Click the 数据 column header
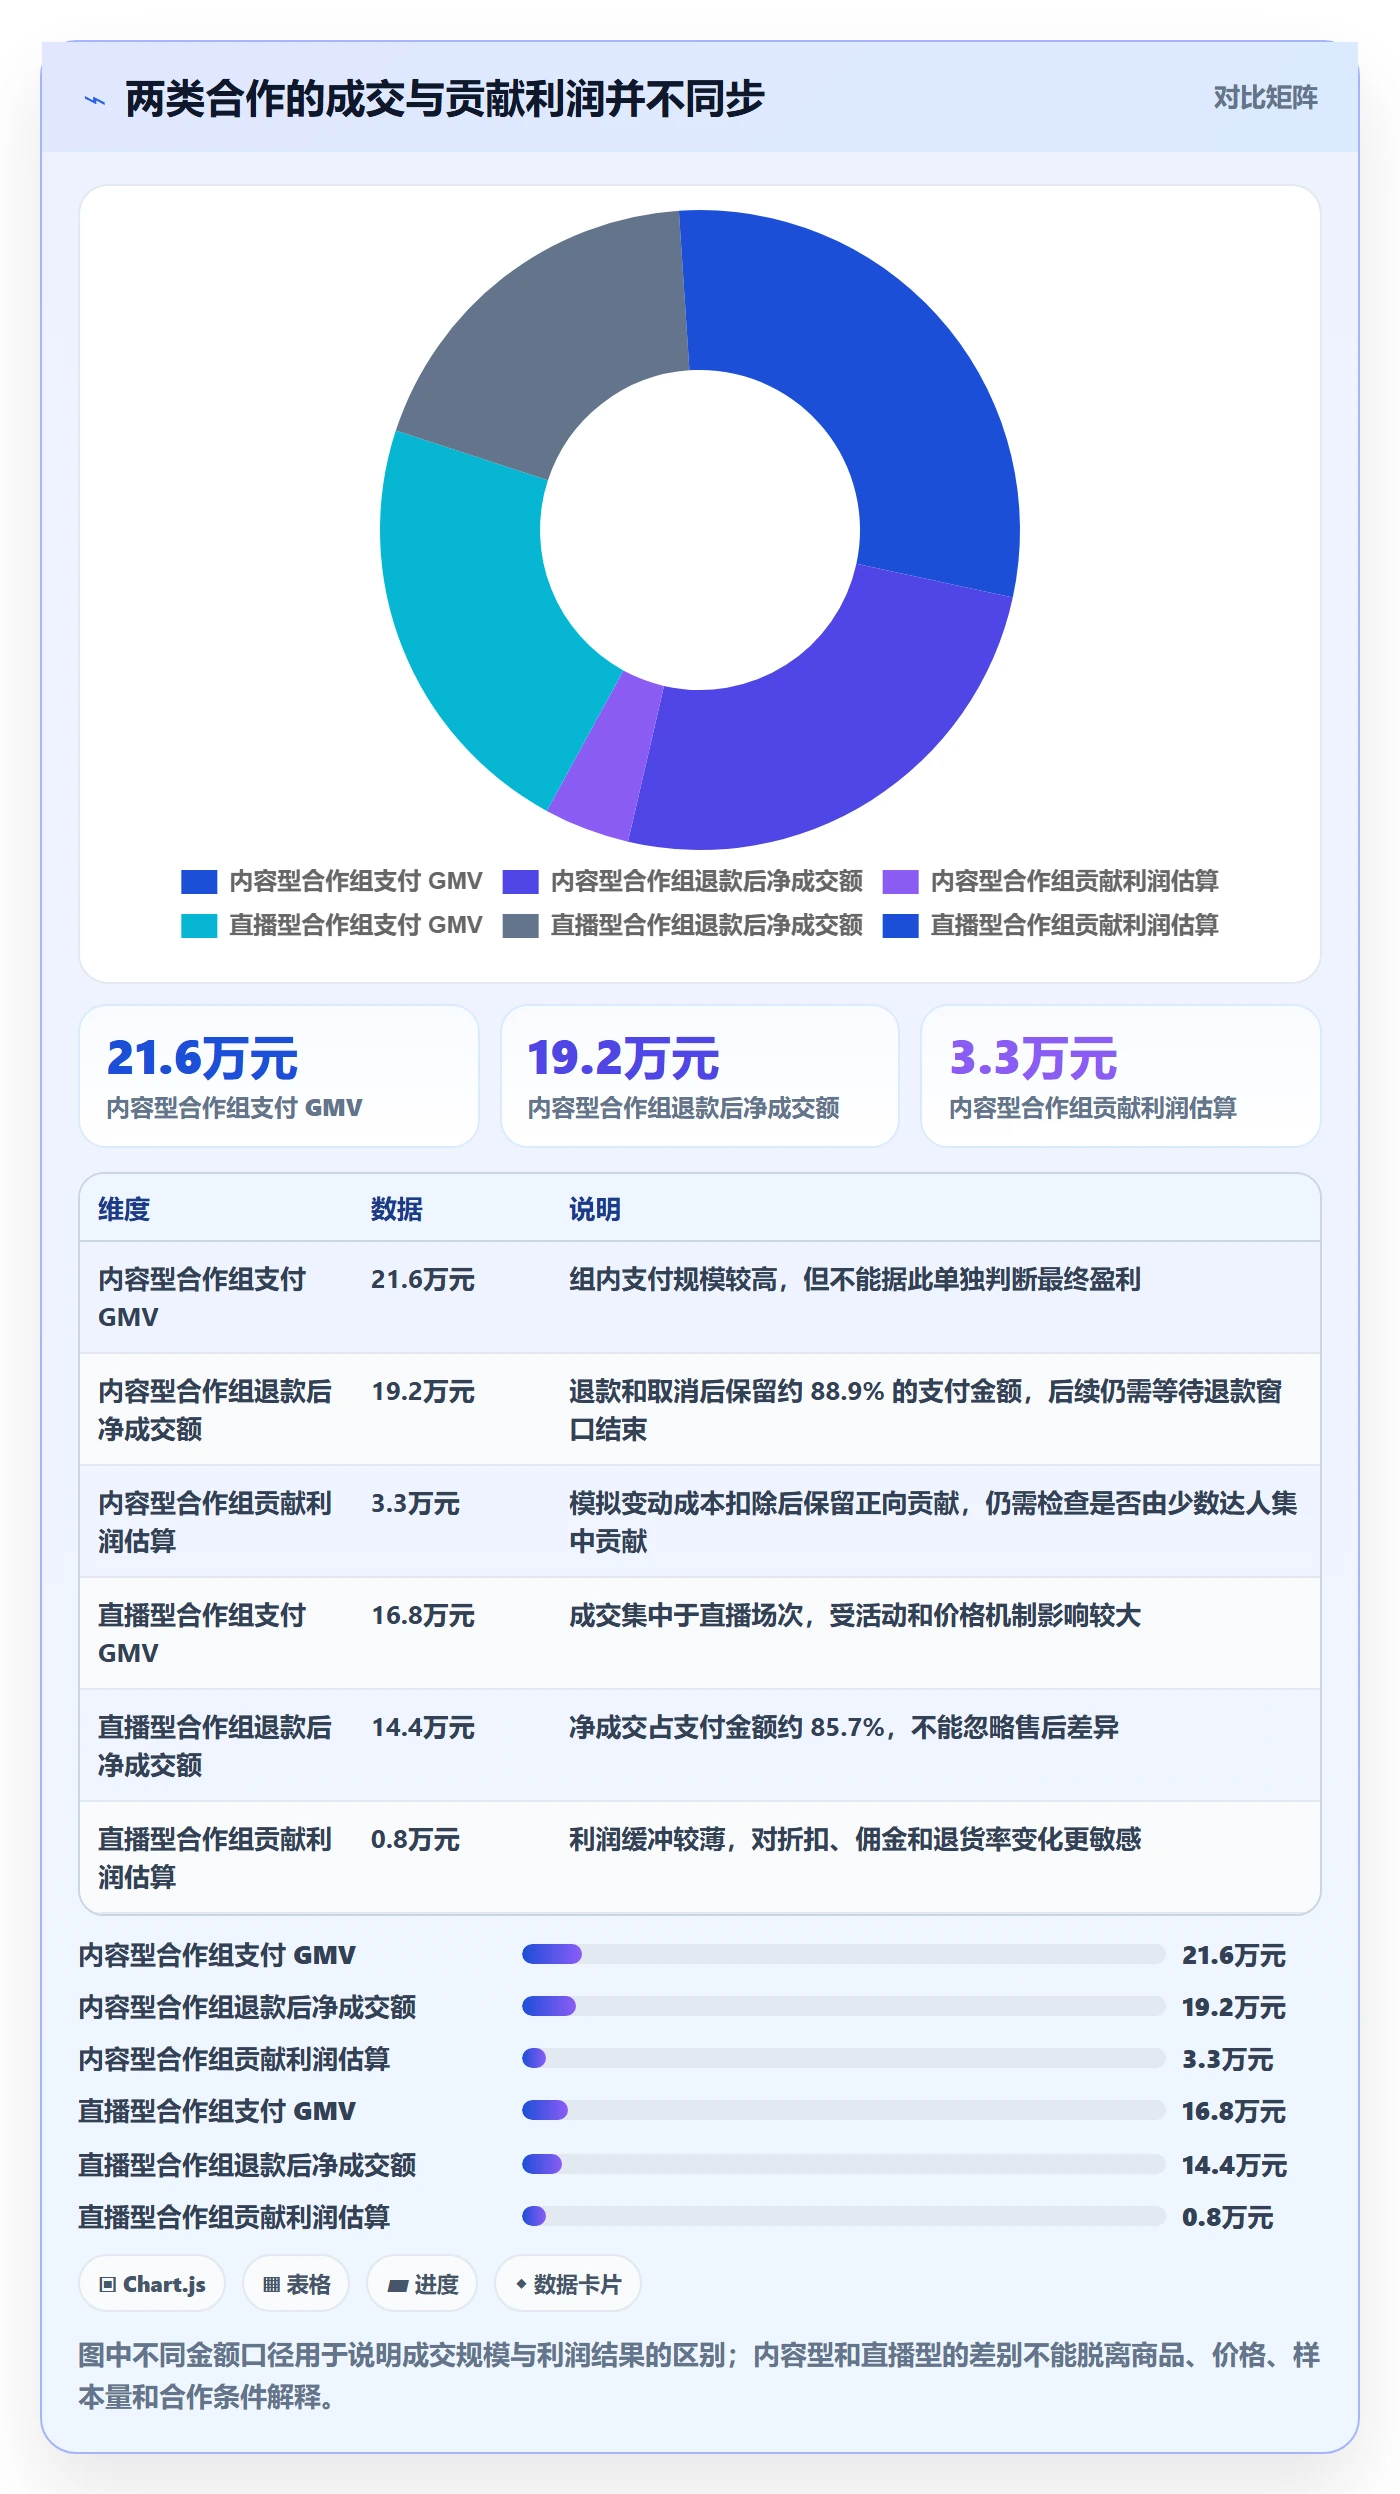The width and height of the screenshot is (1400, 2494). tap(397, 1209)
